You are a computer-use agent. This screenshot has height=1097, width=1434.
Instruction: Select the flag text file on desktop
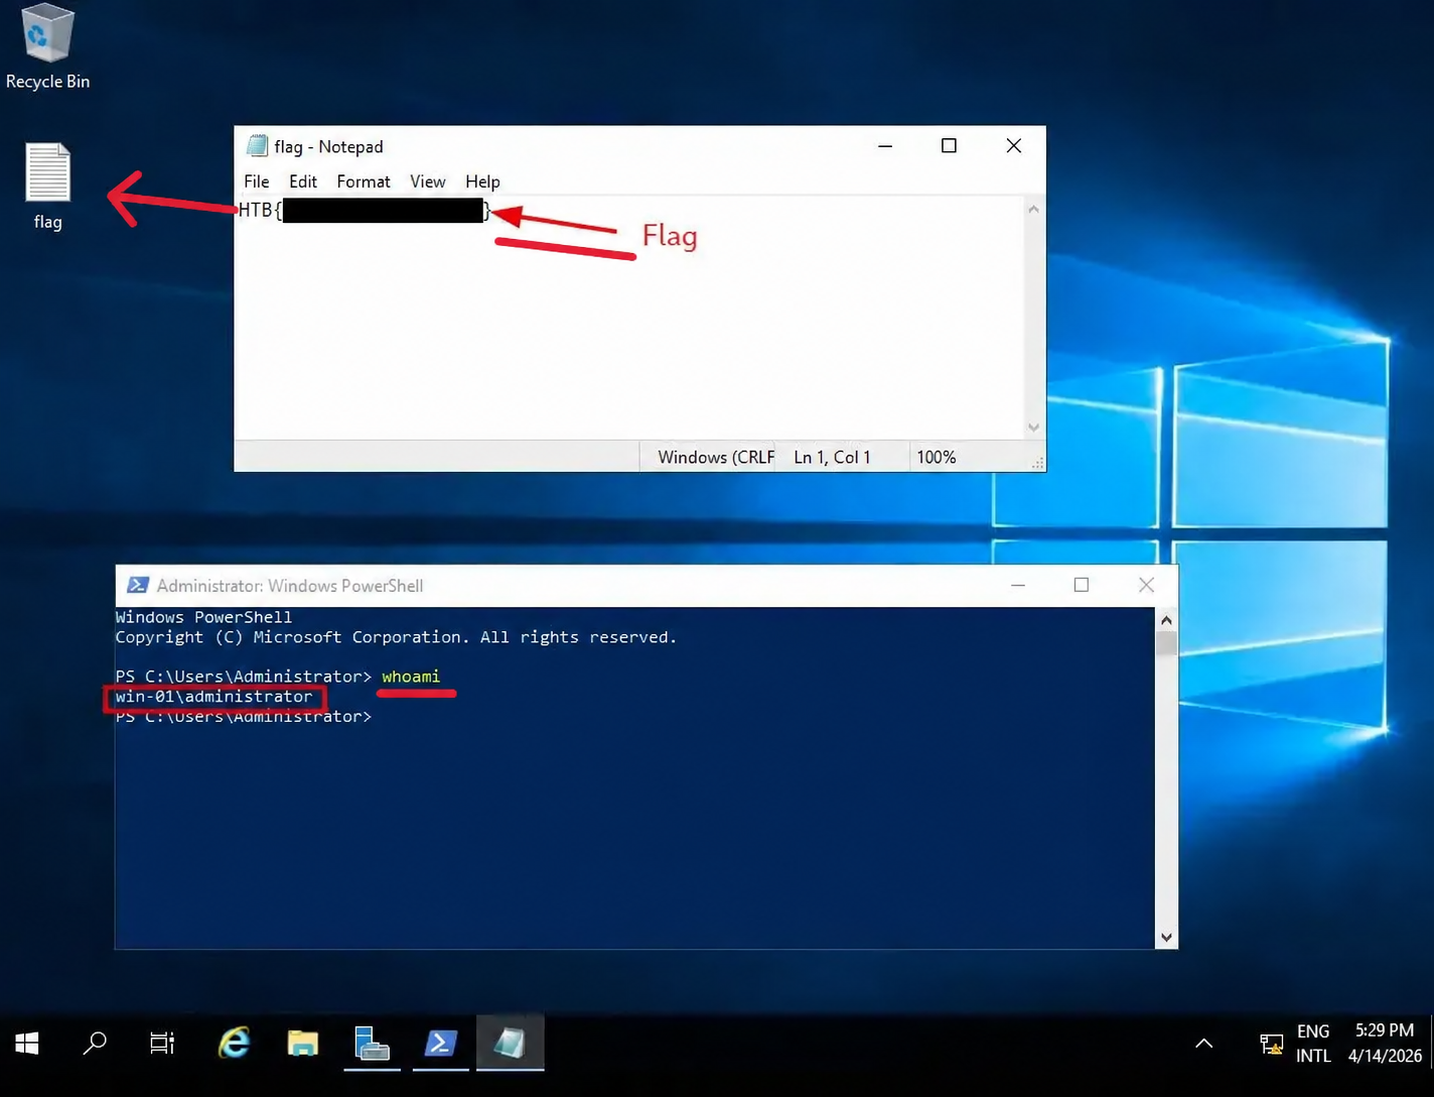pos(48,187)
